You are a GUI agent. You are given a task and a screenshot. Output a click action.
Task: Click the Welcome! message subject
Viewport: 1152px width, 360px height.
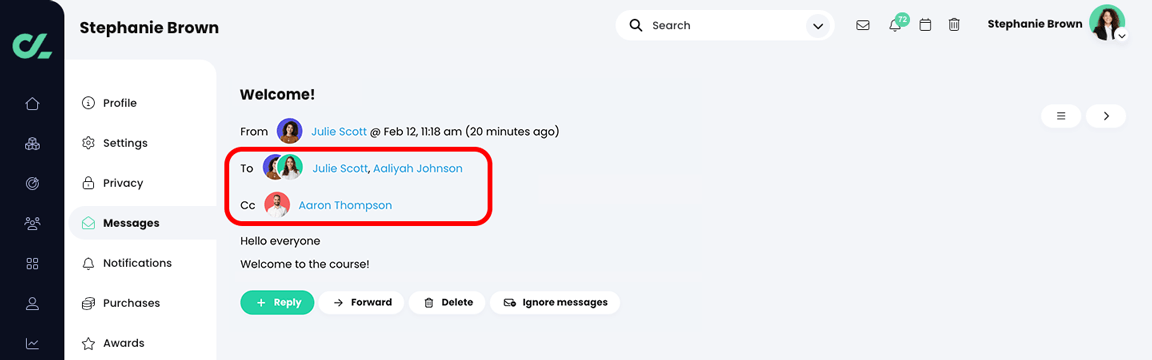pos(277,95)
